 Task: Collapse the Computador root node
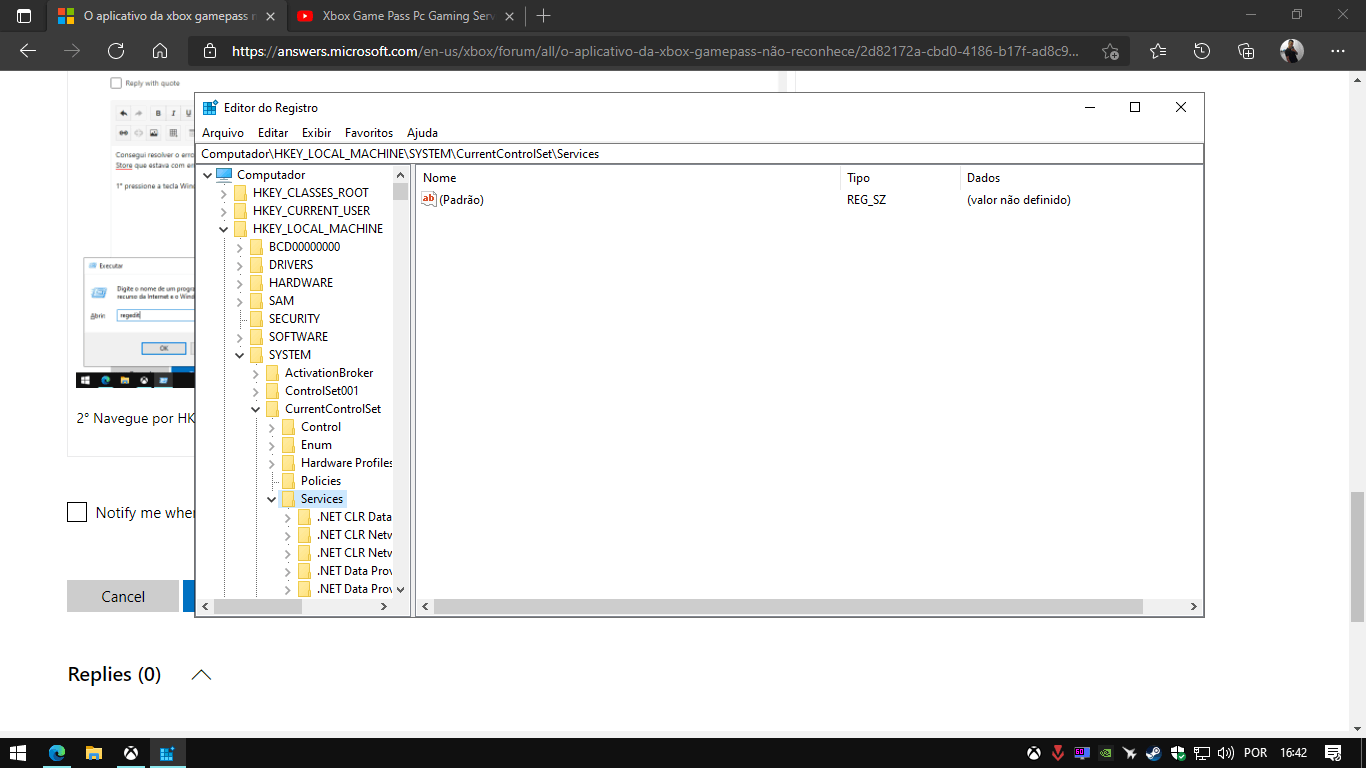[207, 175]
